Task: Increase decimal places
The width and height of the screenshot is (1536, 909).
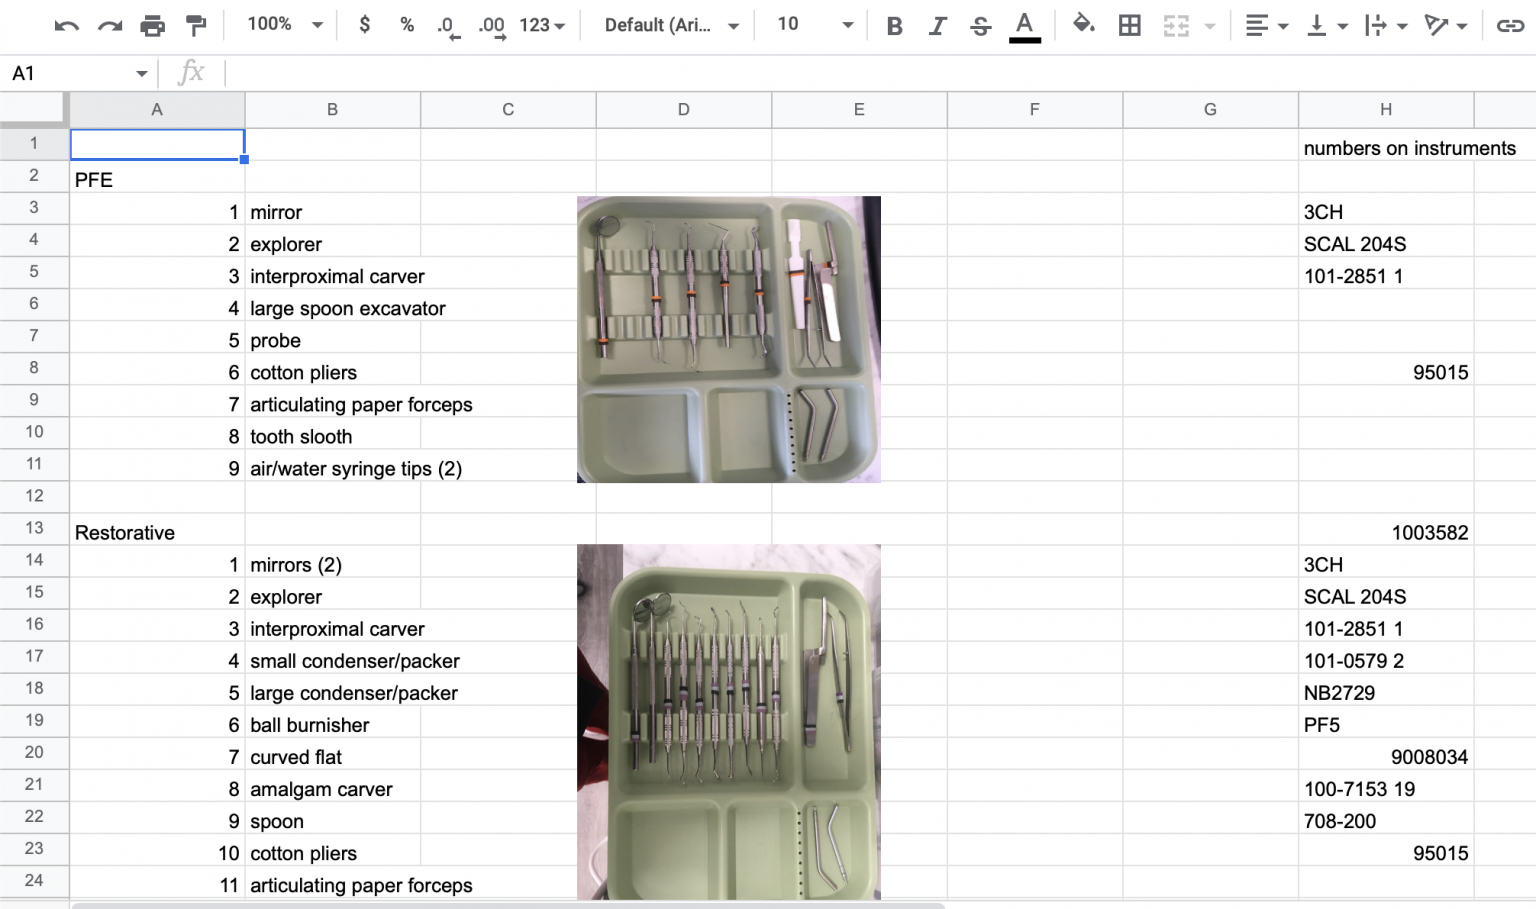Action: [x=489, y=25]
